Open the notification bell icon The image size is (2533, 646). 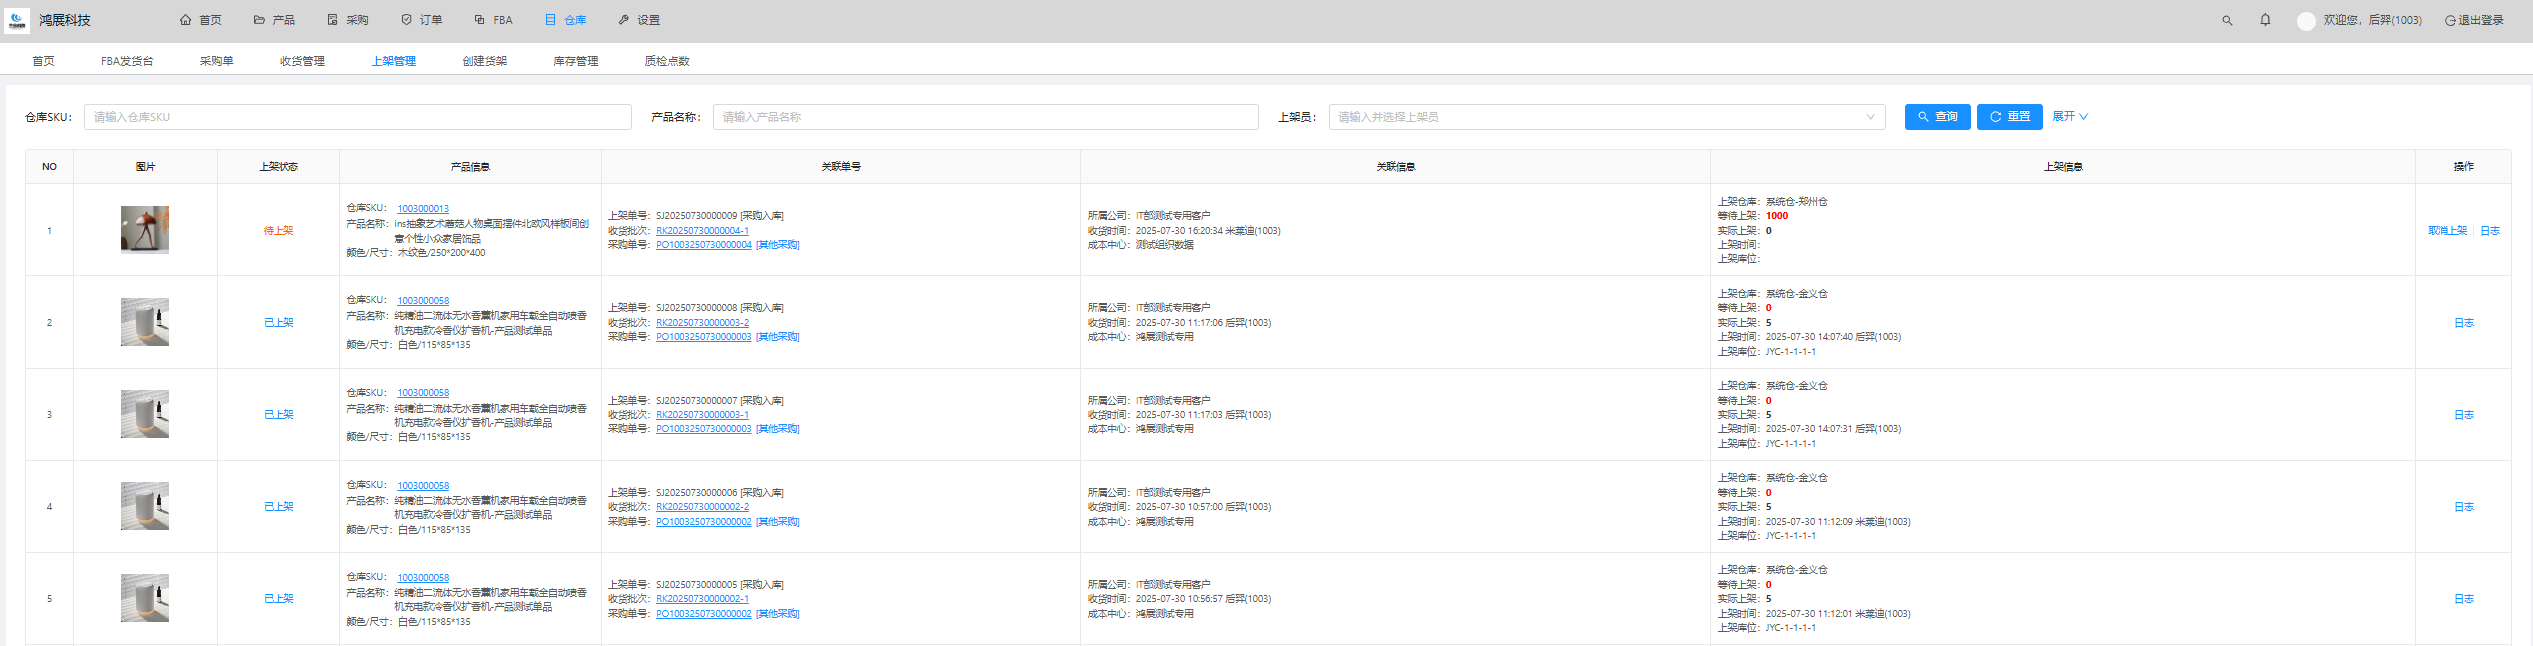coord(2265,20)
